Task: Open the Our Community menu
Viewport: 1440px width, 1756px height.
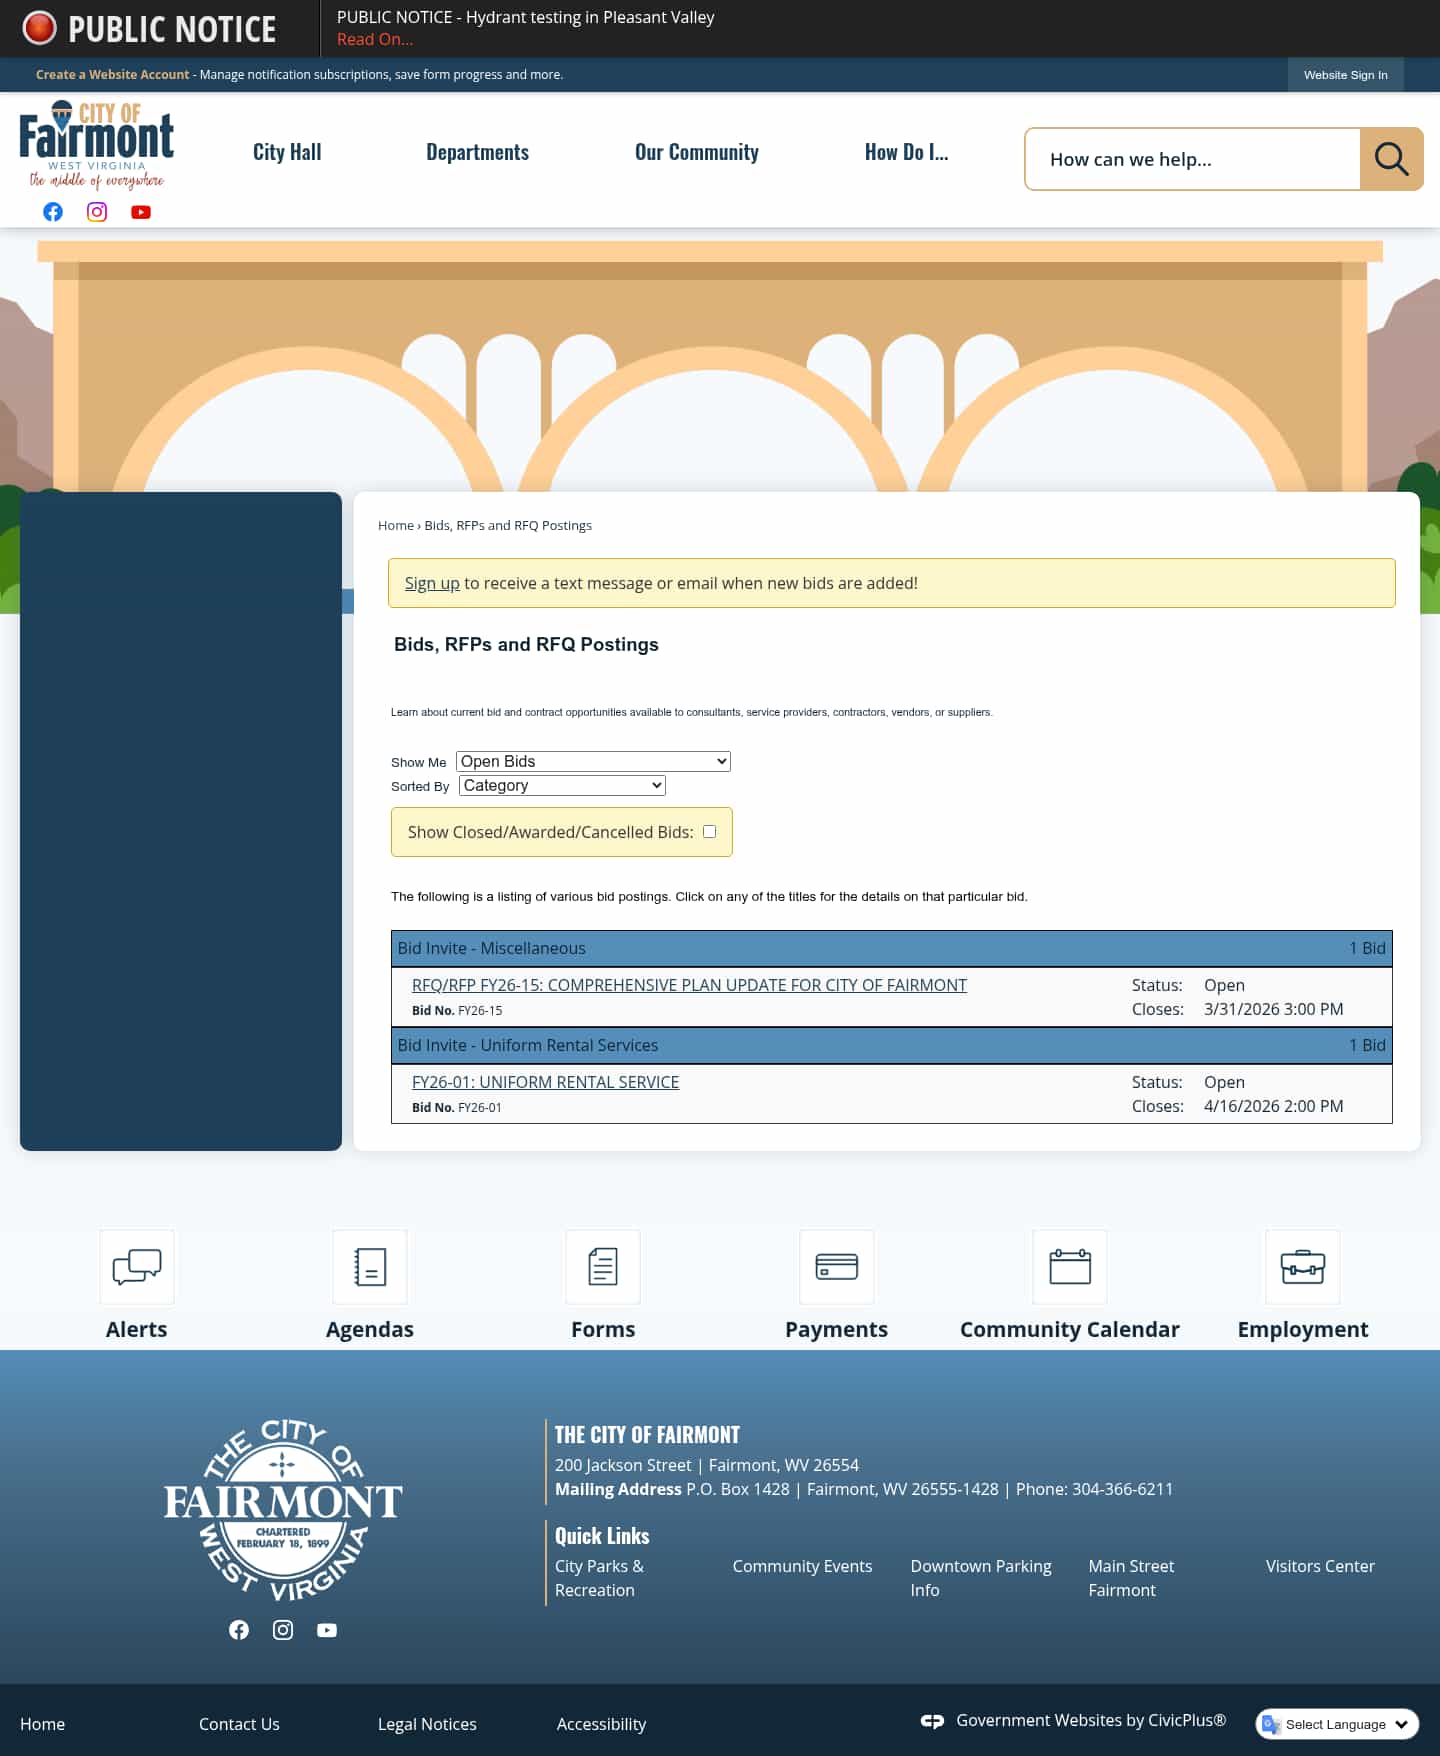Action: click(x=697, y=152)
